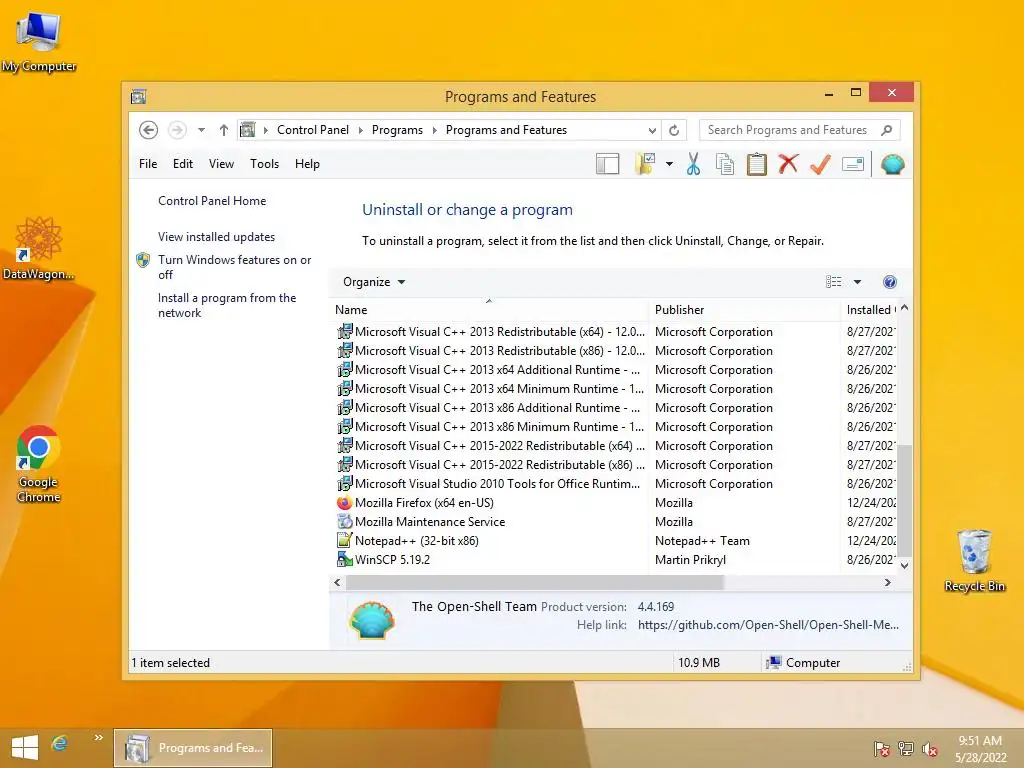
Task: Click the Programs breadcrumb in address bar
Action: 397,130
